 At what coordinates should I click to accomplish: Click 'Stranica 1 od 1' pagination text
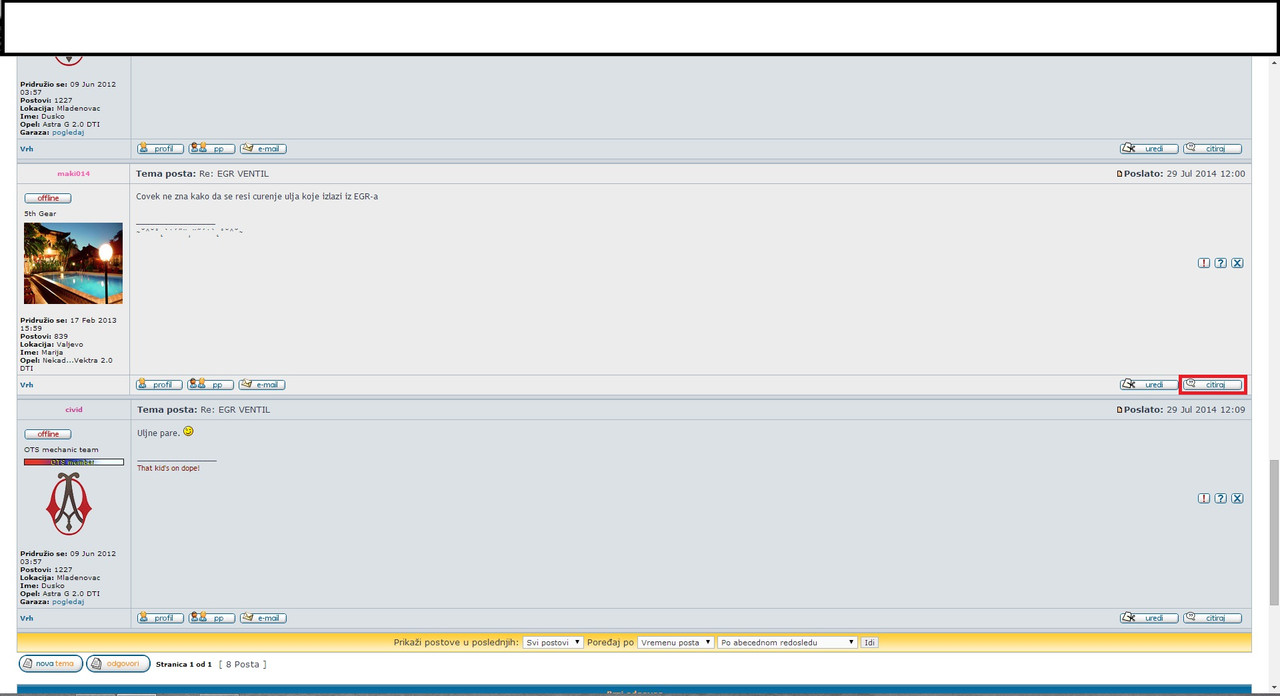tap(184, 664)
